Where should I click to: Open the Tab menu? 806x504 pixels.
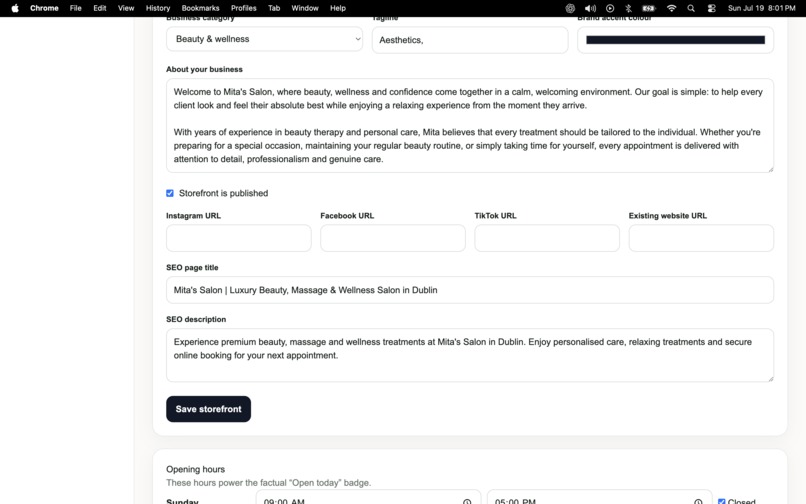[274, 8]
